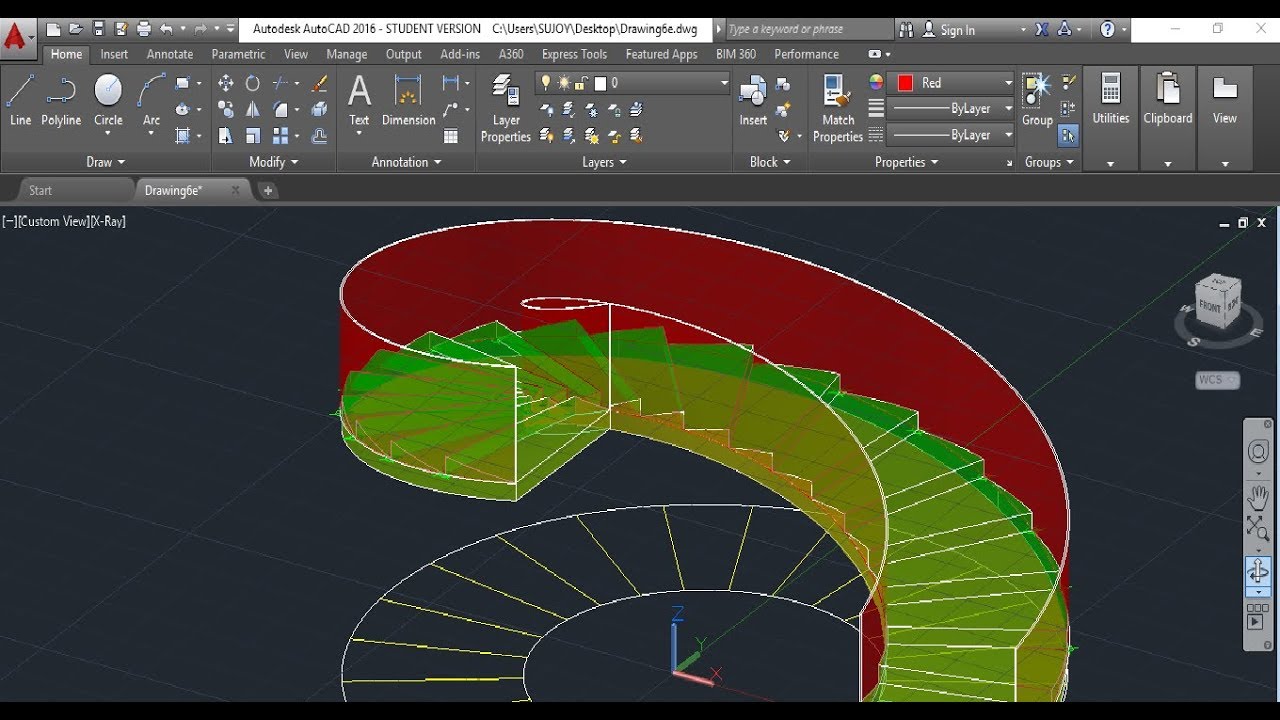Click the Save icon in quick access toolbar
1280x720 pixels.
99,29
